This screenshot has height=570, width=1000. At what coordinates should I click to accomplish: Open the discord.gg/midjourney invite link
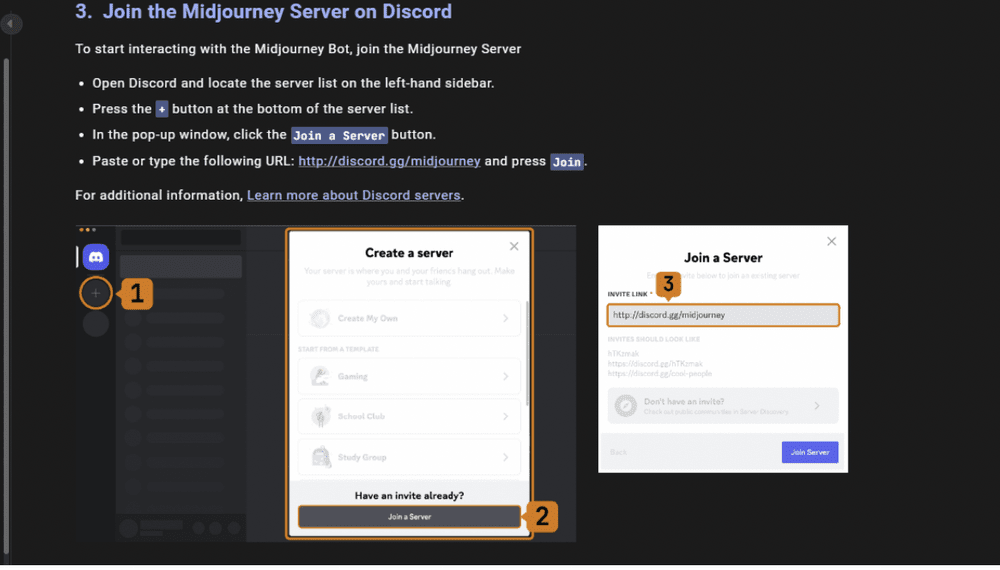389,161
